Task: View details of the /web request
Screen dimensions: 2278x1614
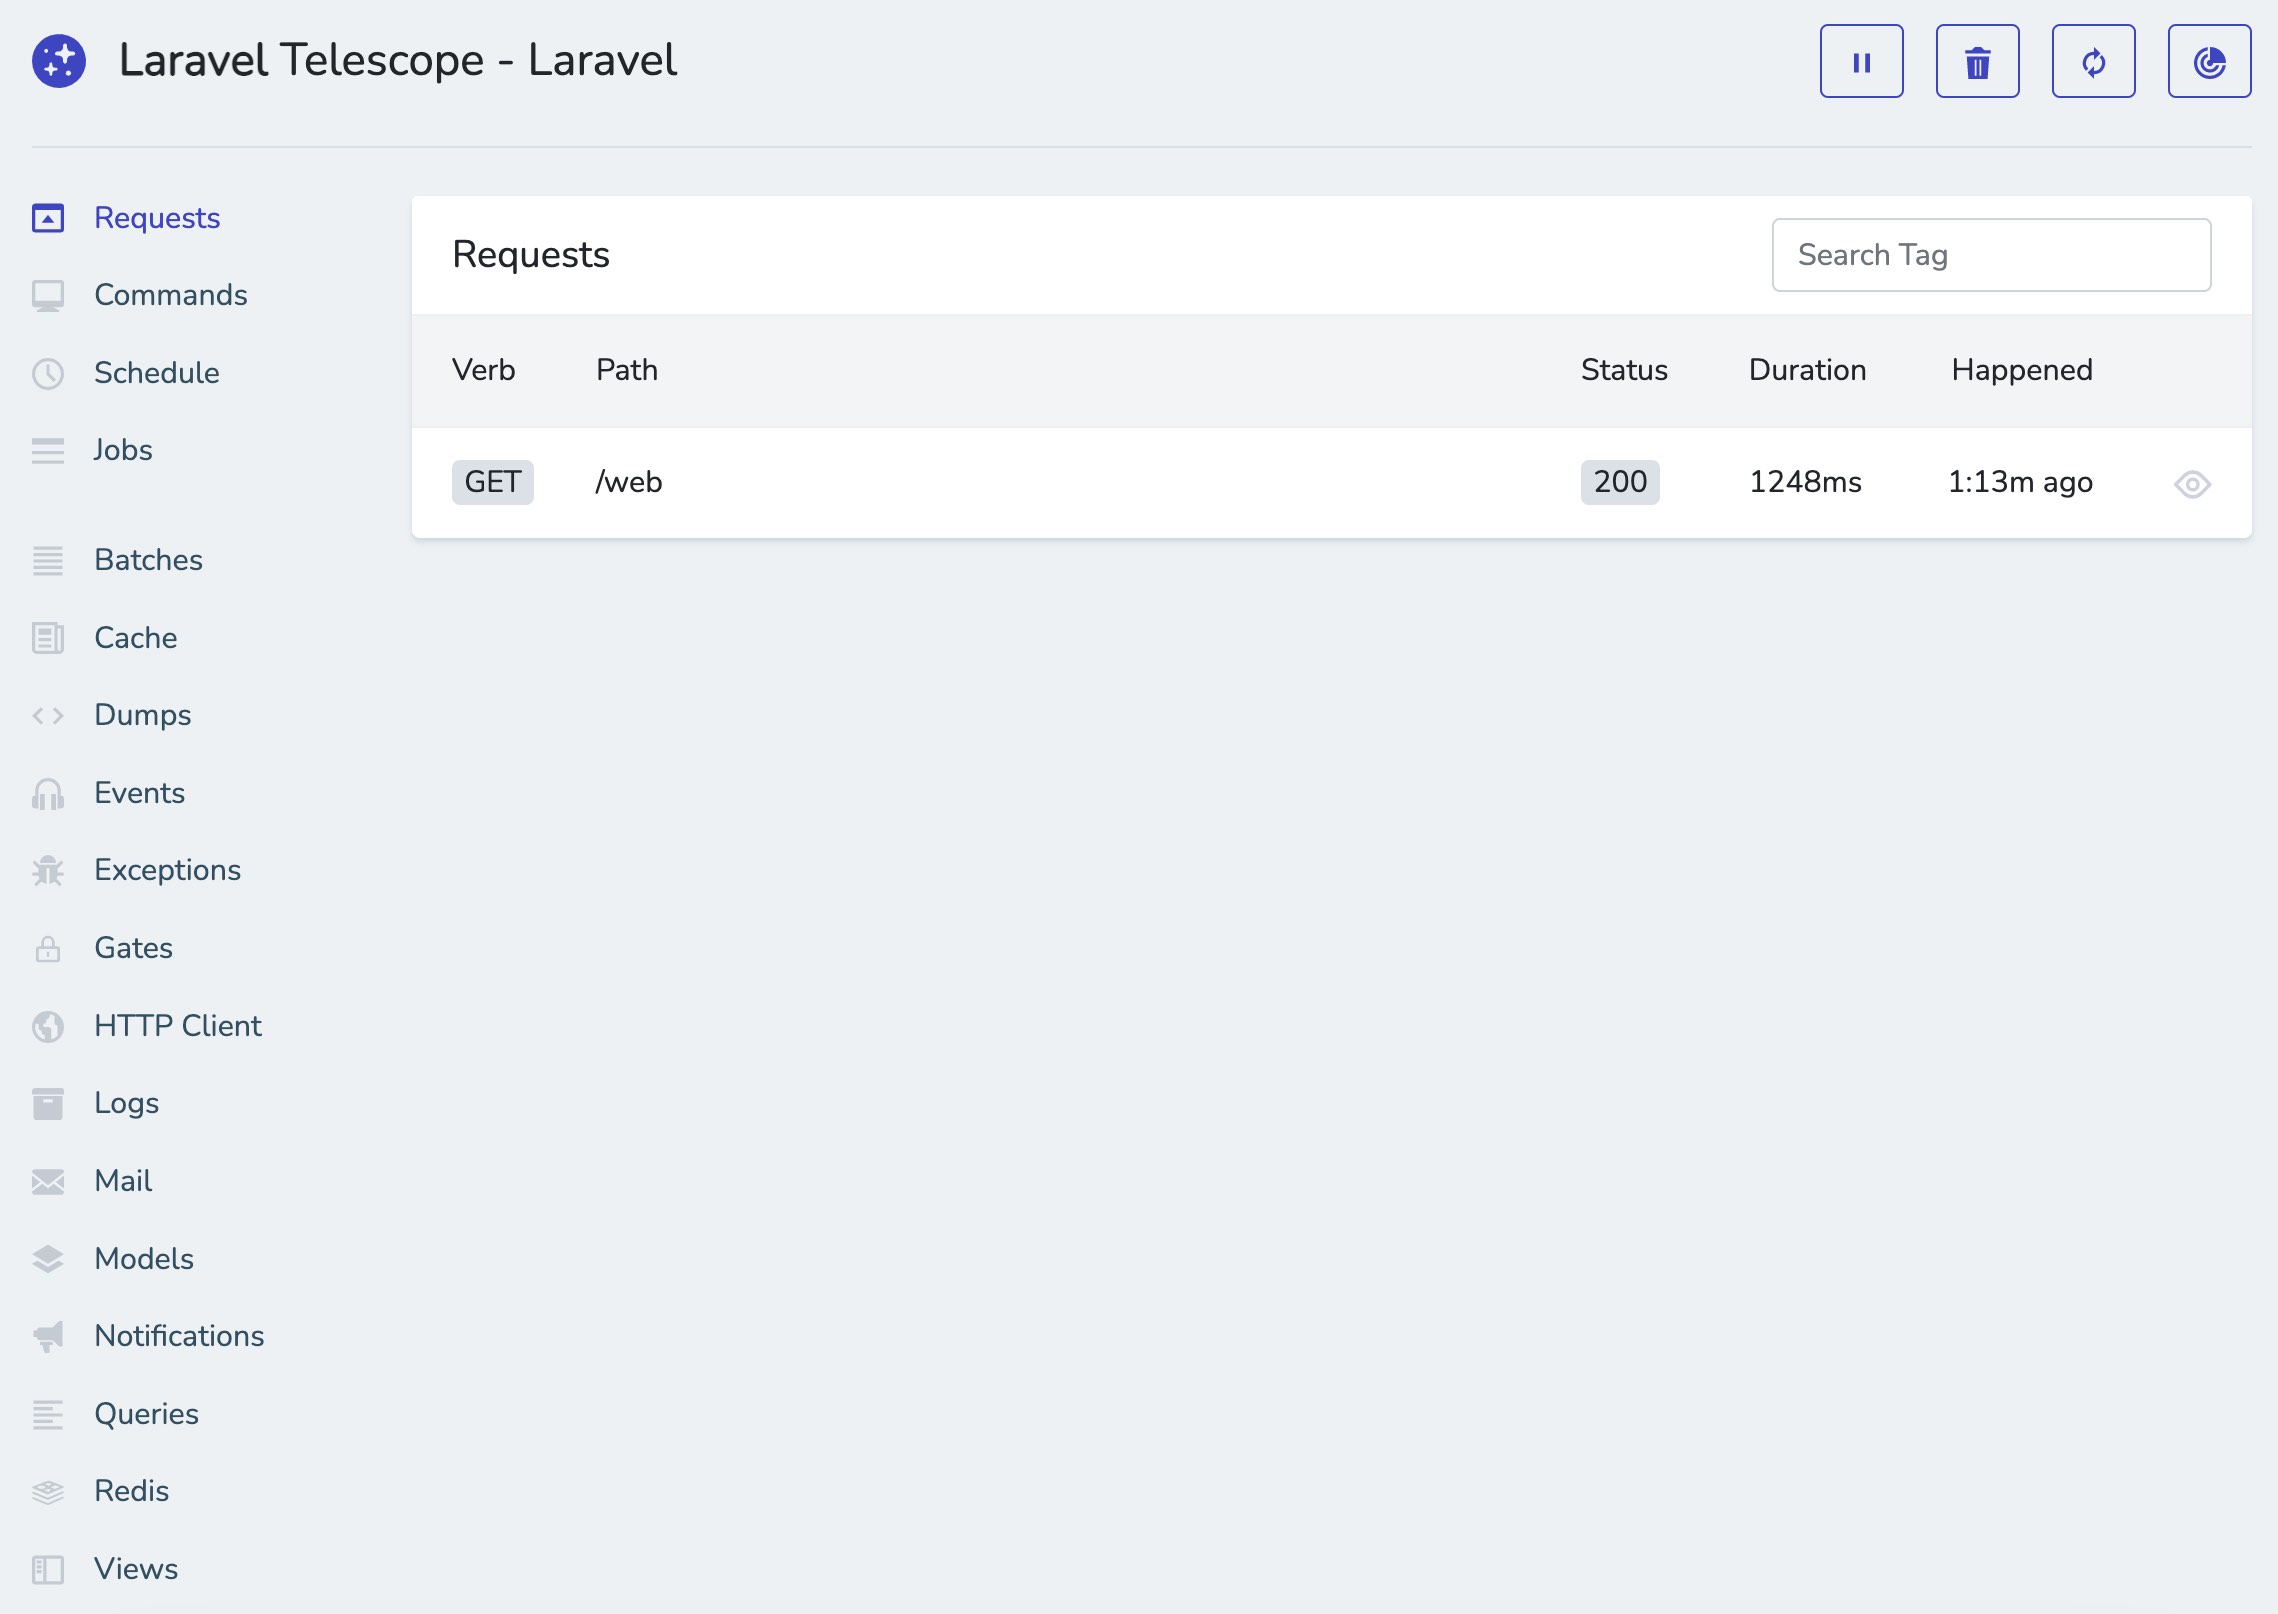Action: pyautogui.click(x=2192, y=484)
